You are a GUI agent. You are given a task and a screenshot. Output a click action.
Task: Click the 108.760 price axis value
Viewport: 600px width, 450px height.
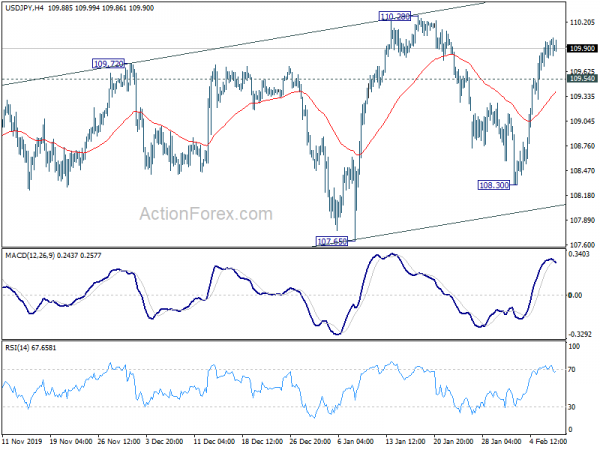click(x=582, y=146)
